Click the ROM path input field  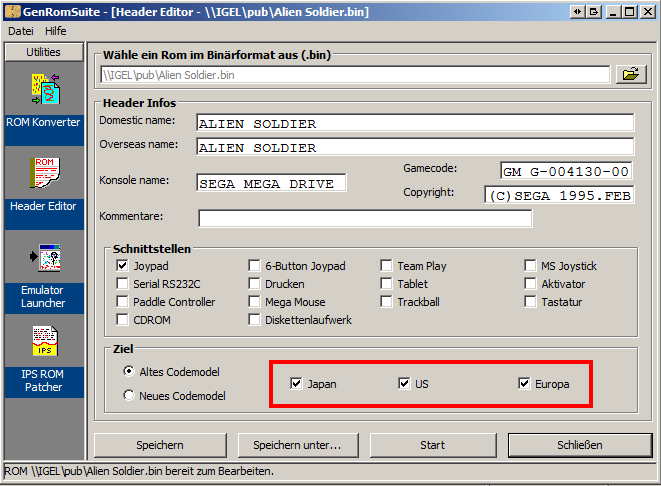pos(355,75)
